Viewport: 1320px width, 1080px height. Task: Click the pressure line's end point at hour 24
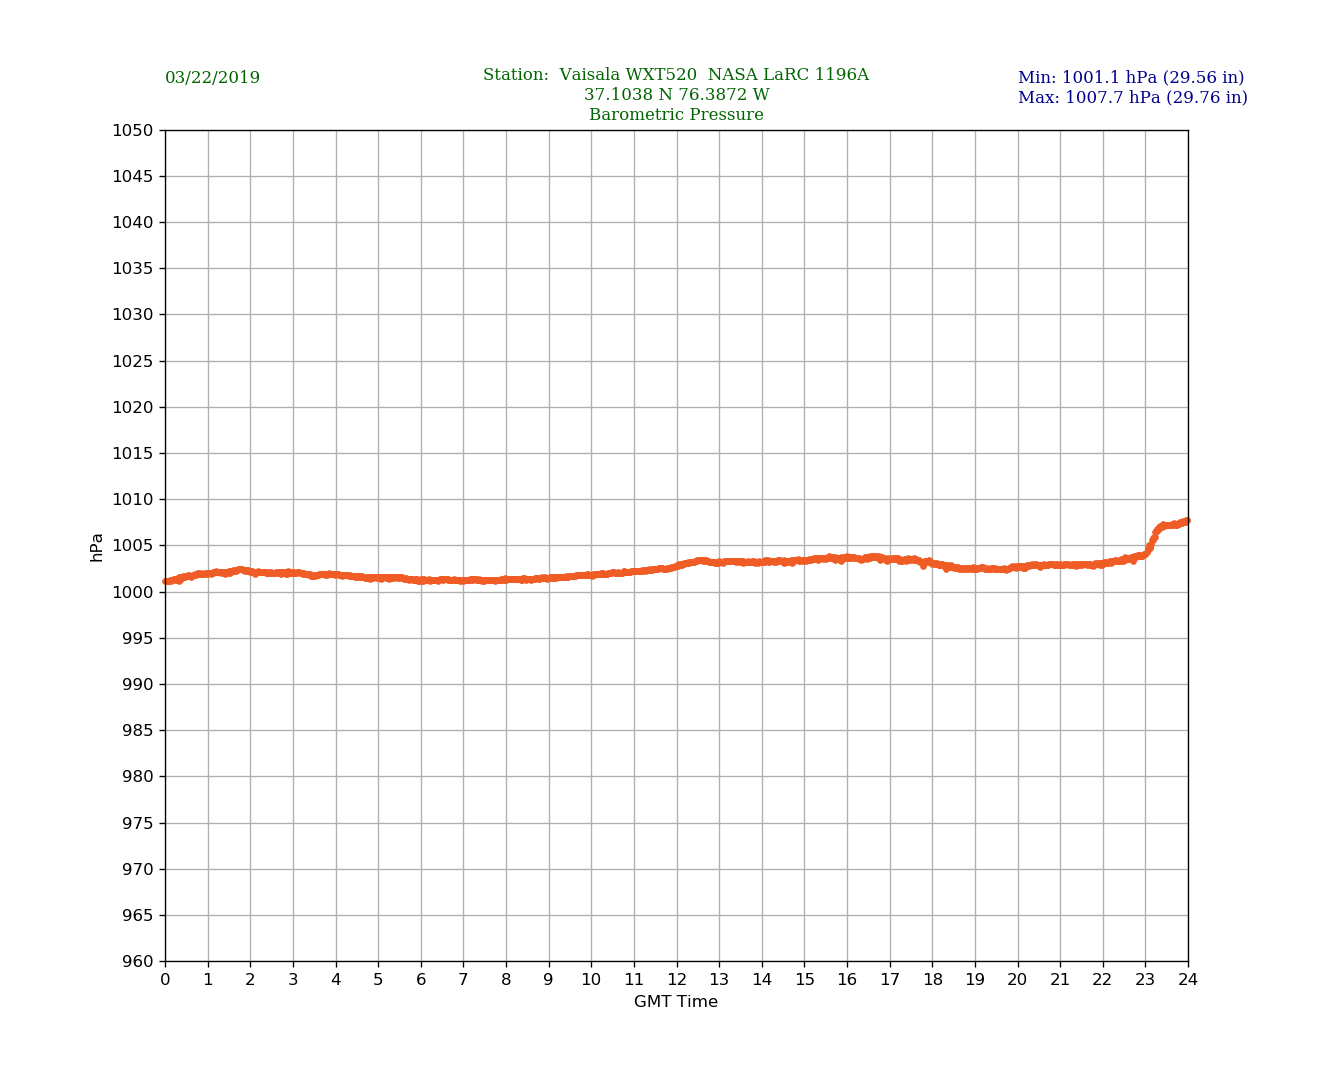coord(1187,521)
